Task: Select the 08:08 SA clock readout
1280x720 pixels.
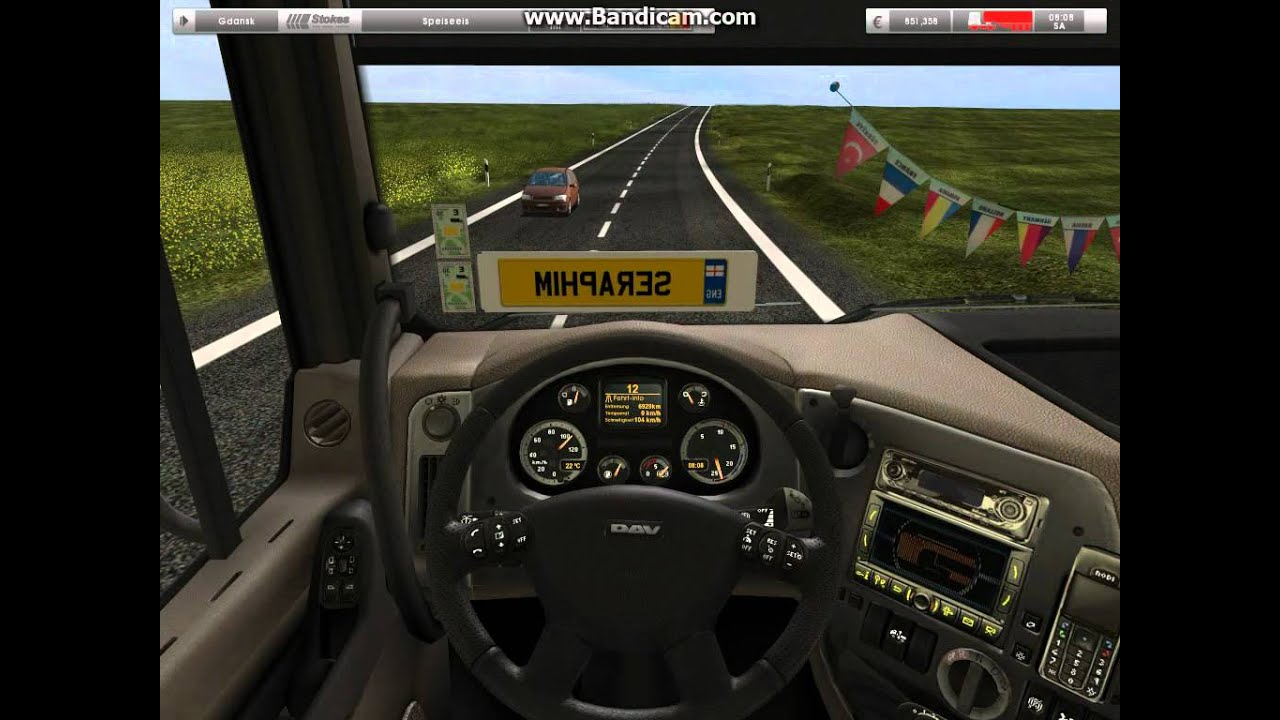Action: (x=1062, y=21)
